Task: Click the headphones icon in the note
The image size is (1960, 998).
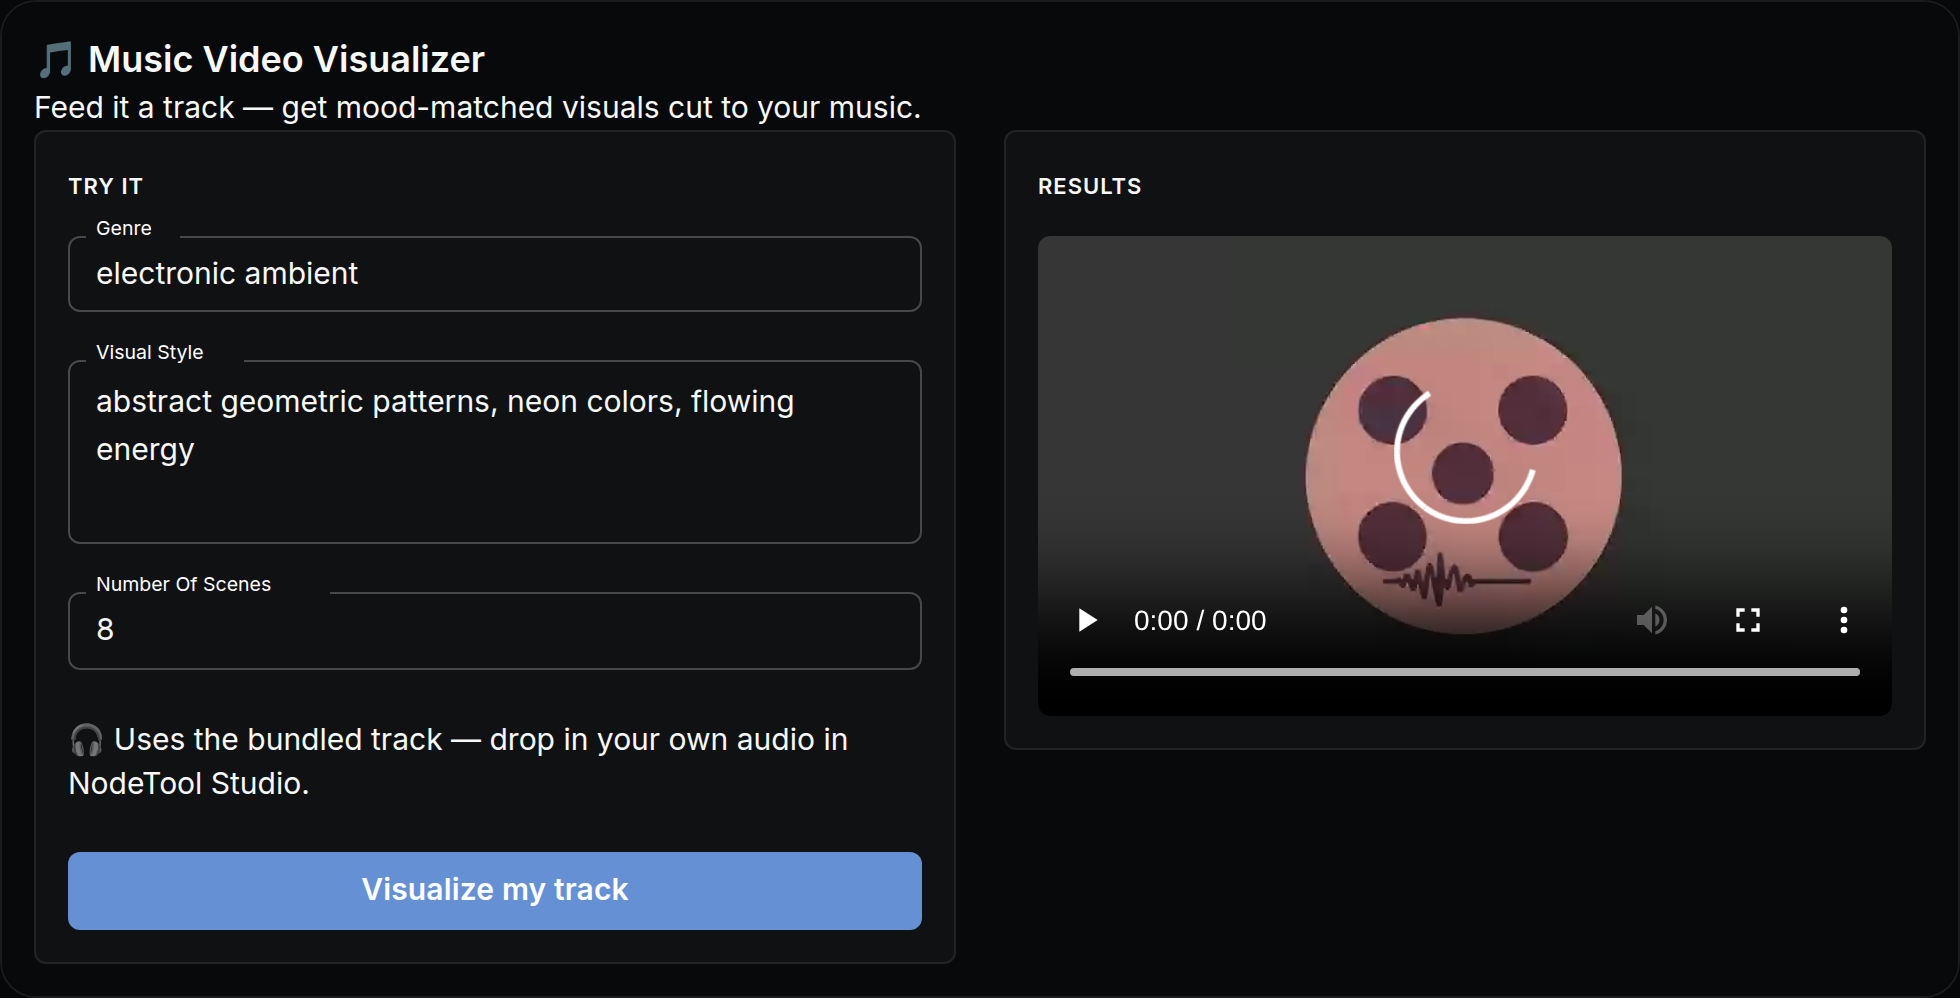Action: 86,740
